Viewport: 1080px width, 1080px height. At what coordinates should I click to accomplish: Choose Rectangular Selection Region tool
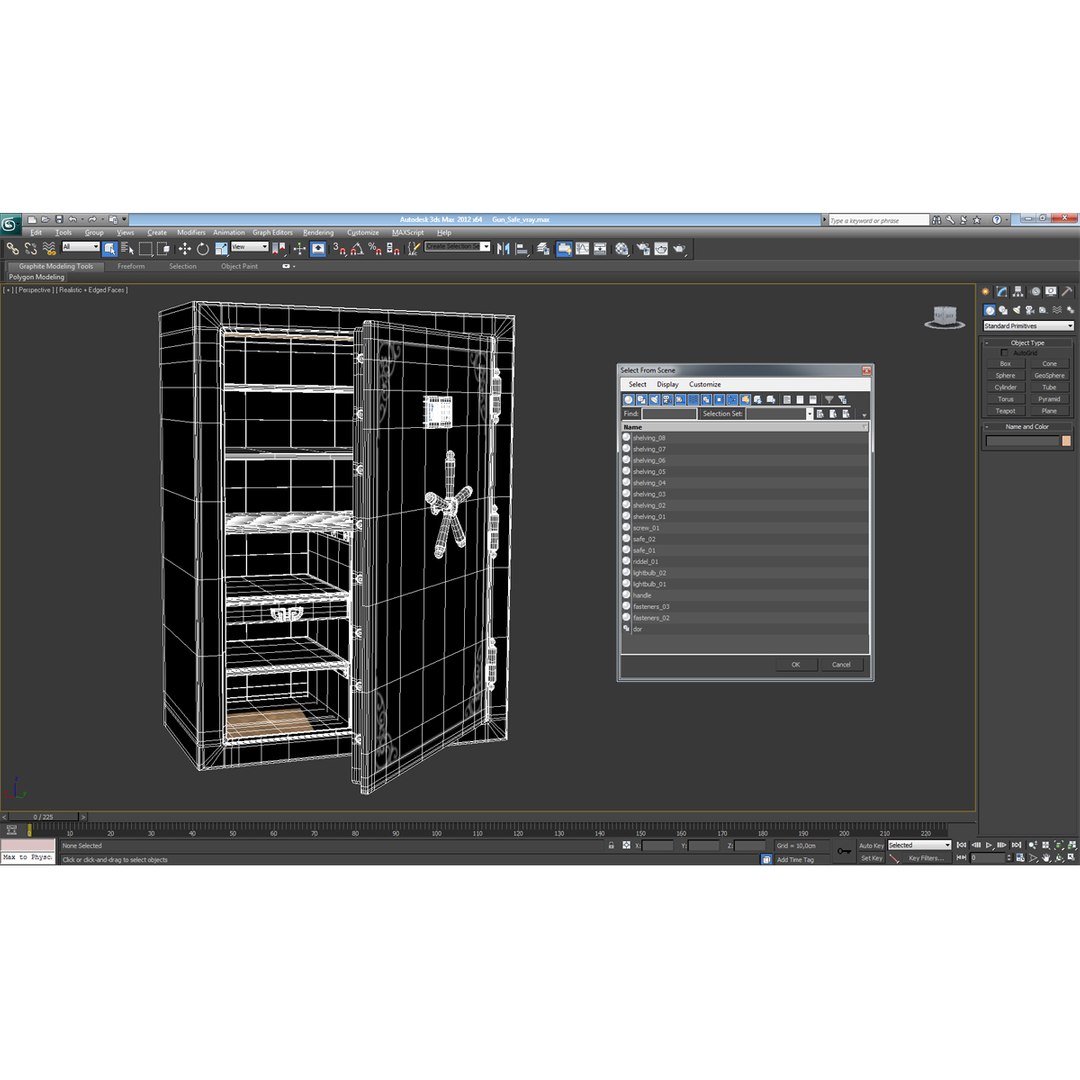[x=145, y=249]
